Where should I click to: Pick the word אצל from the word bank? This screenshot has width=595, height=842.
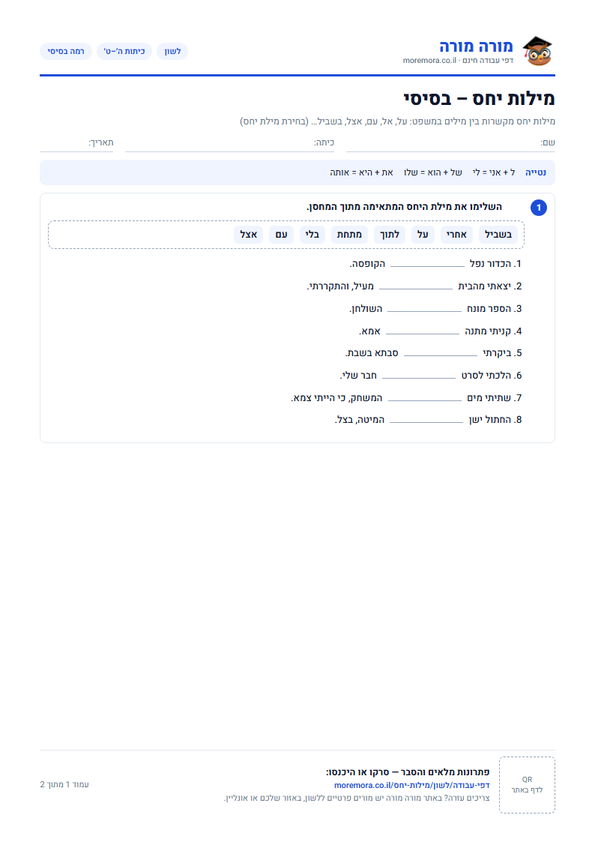(249, 235)
